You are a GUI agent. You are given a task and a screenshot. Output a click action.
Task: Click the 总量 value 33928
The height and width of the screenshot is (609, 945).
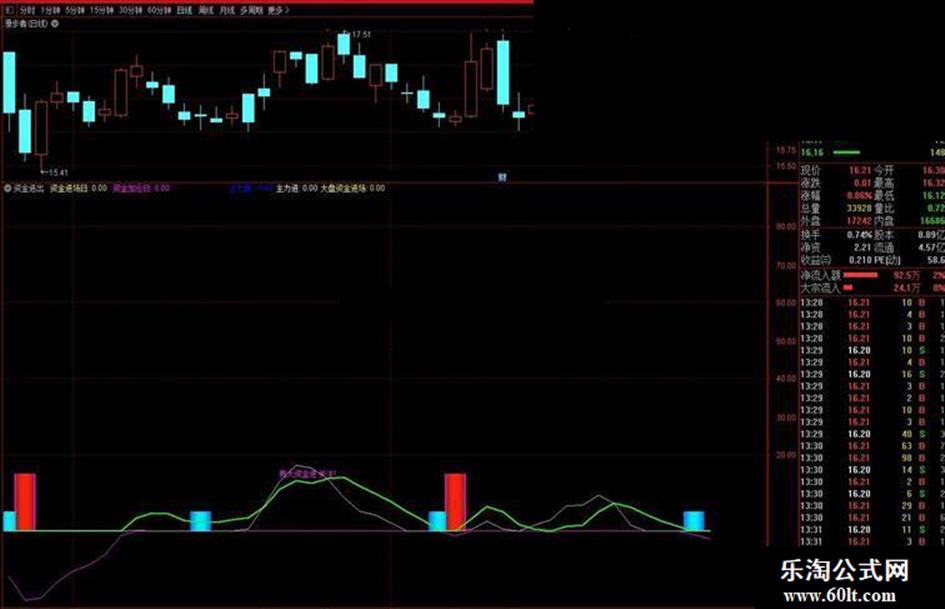tap(859, 208)
